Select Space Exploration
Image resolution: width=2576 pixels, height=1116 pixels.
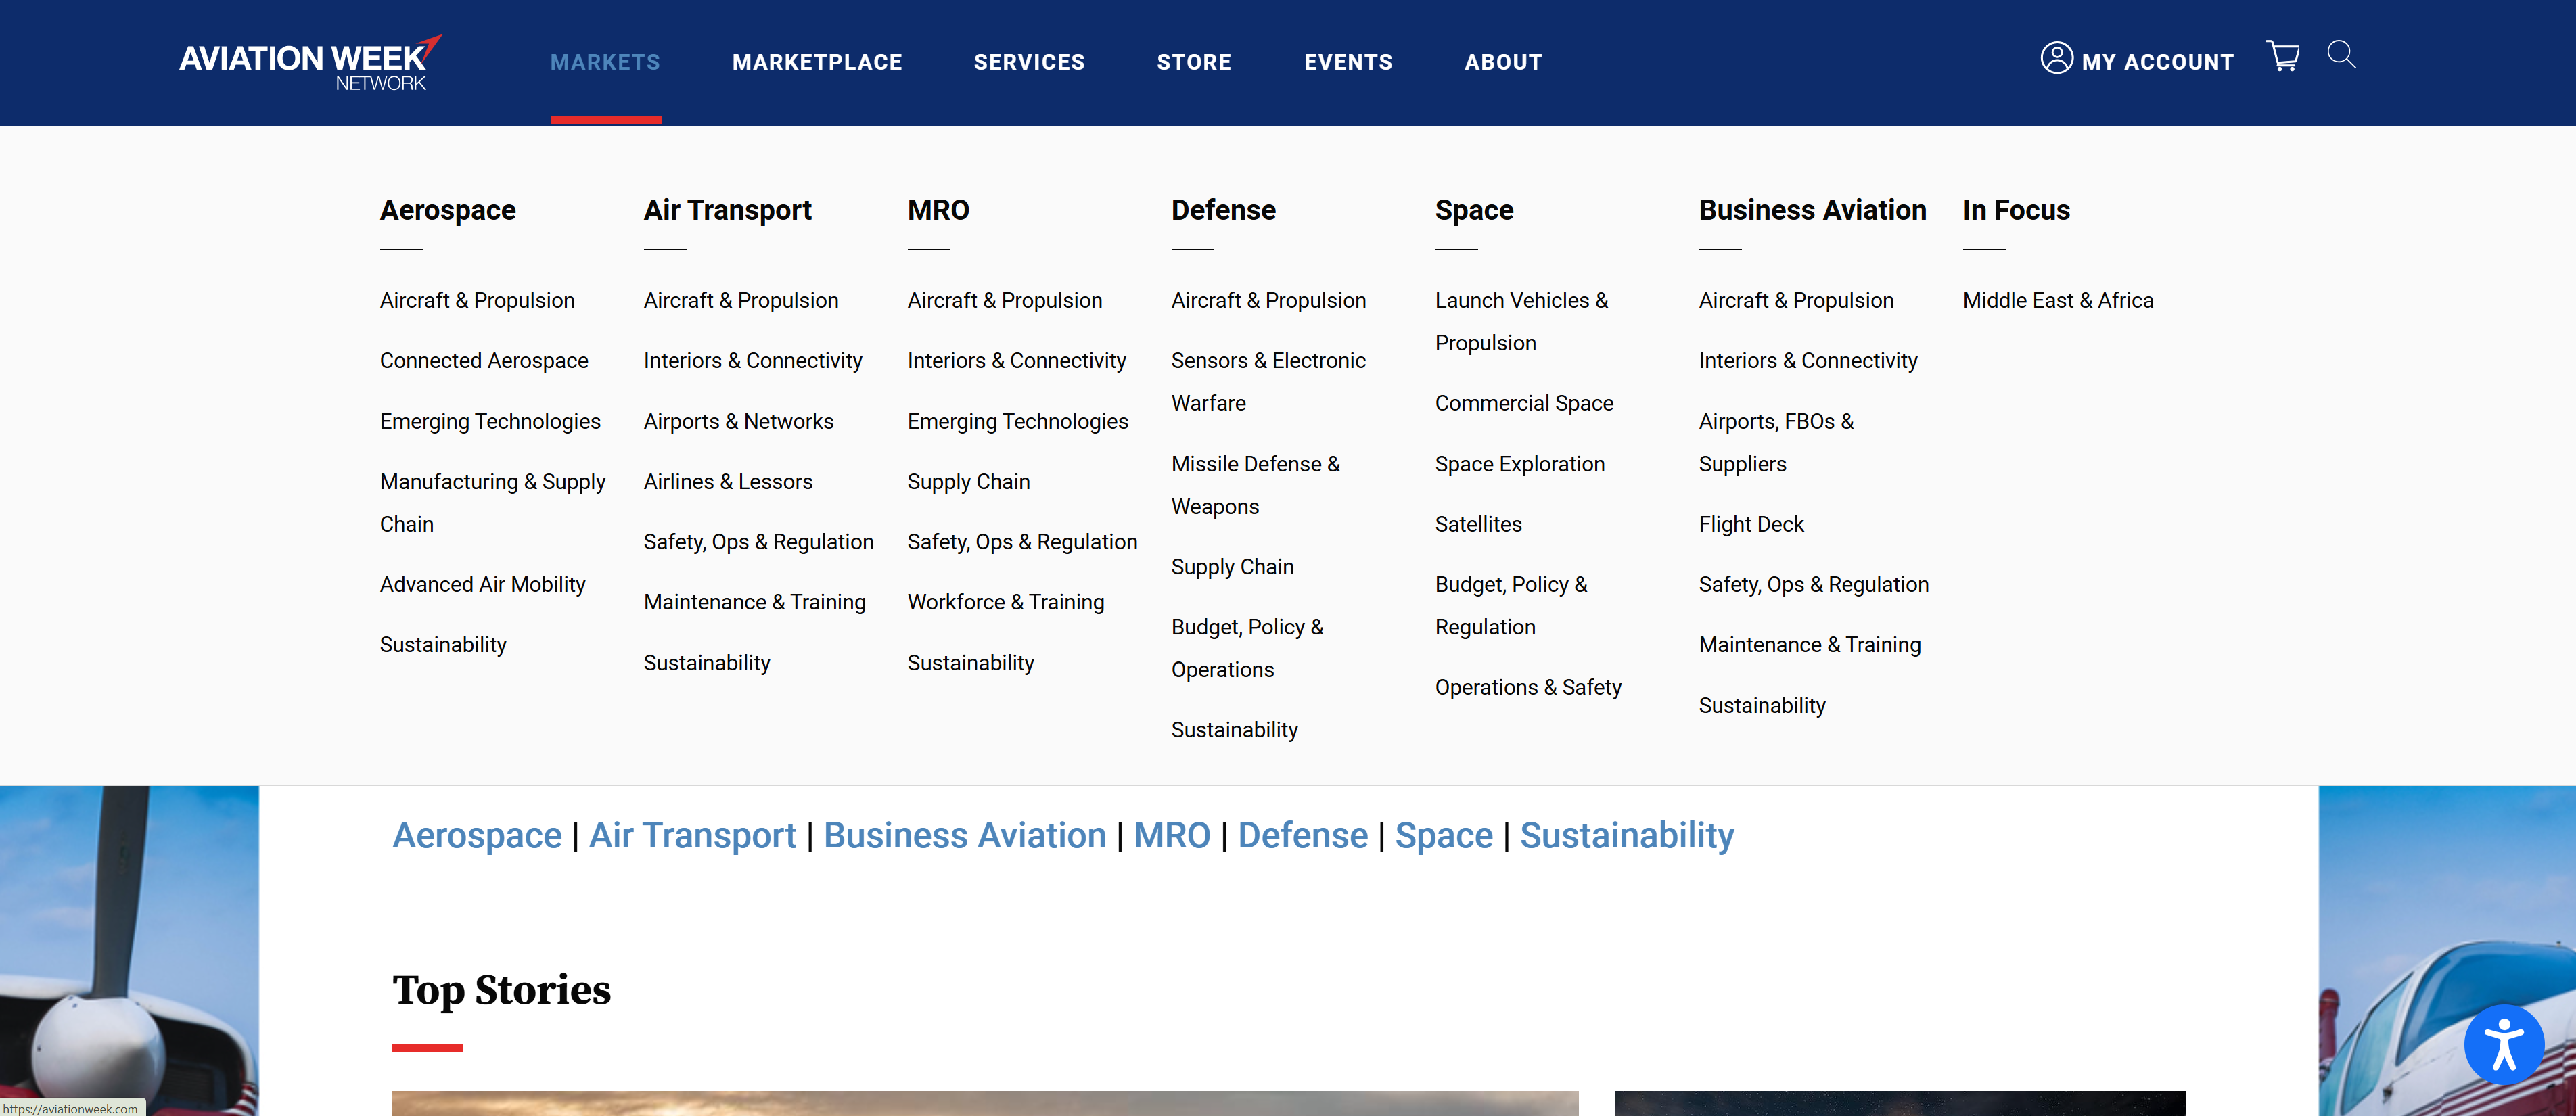coord(1519,464)
